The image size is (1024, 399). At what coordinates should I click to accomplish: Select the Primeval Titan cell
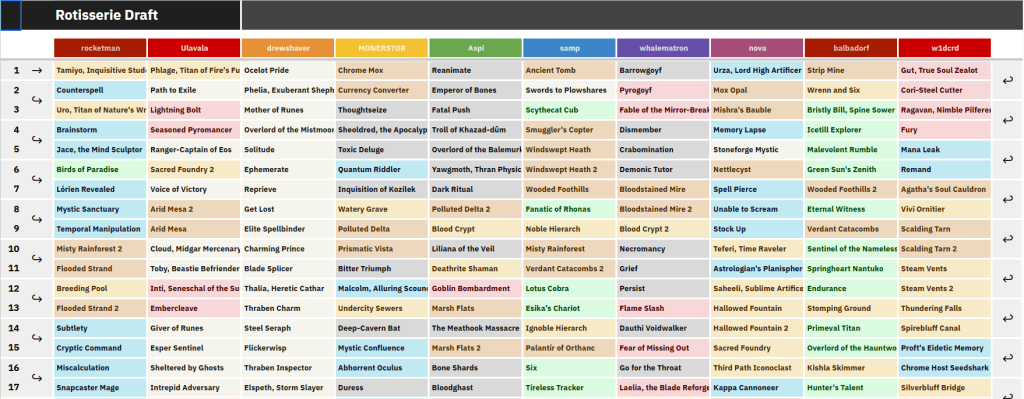[x=851, y=328]
